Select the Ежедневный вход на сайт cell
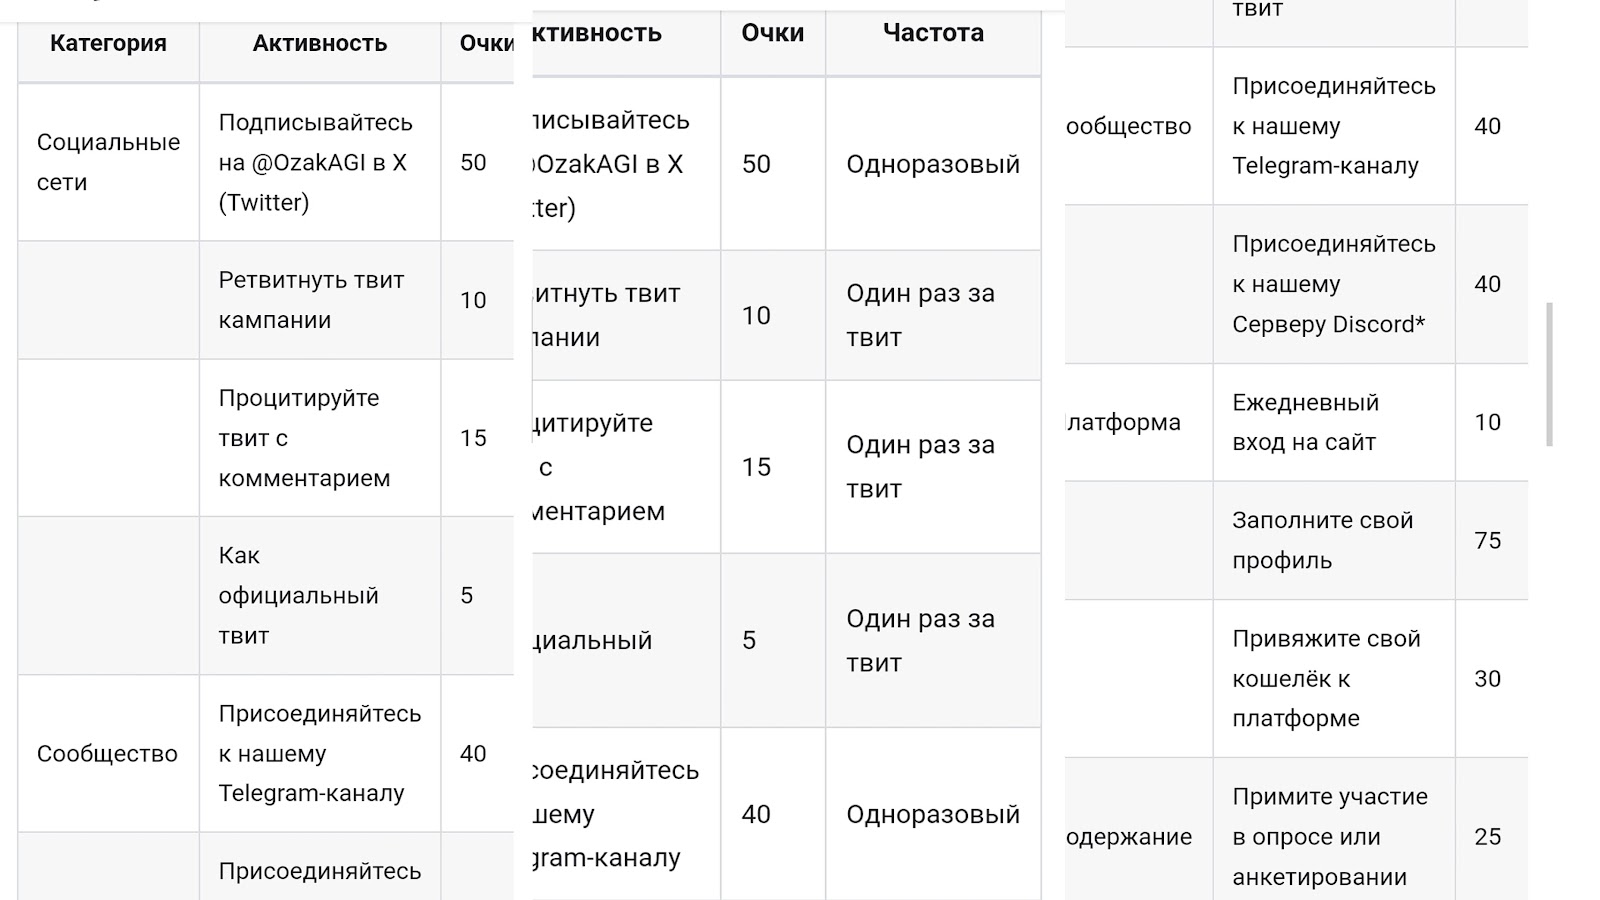The height and width of the screenshot is (900, 1600). (1305, 422)
